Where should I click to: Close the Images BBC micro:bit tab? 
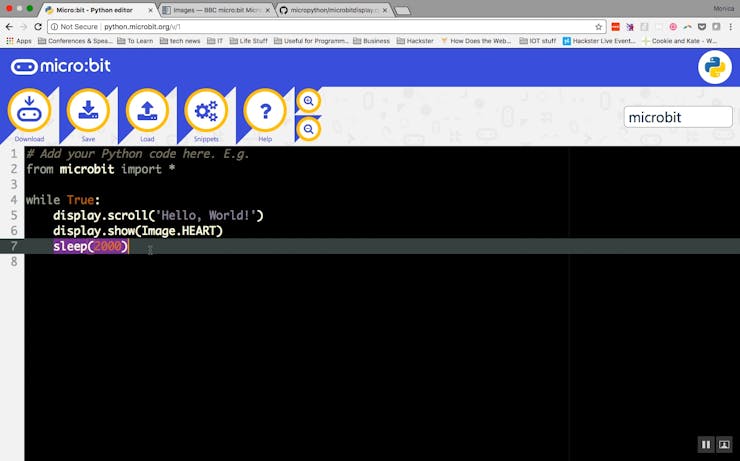tap(268, 10)
